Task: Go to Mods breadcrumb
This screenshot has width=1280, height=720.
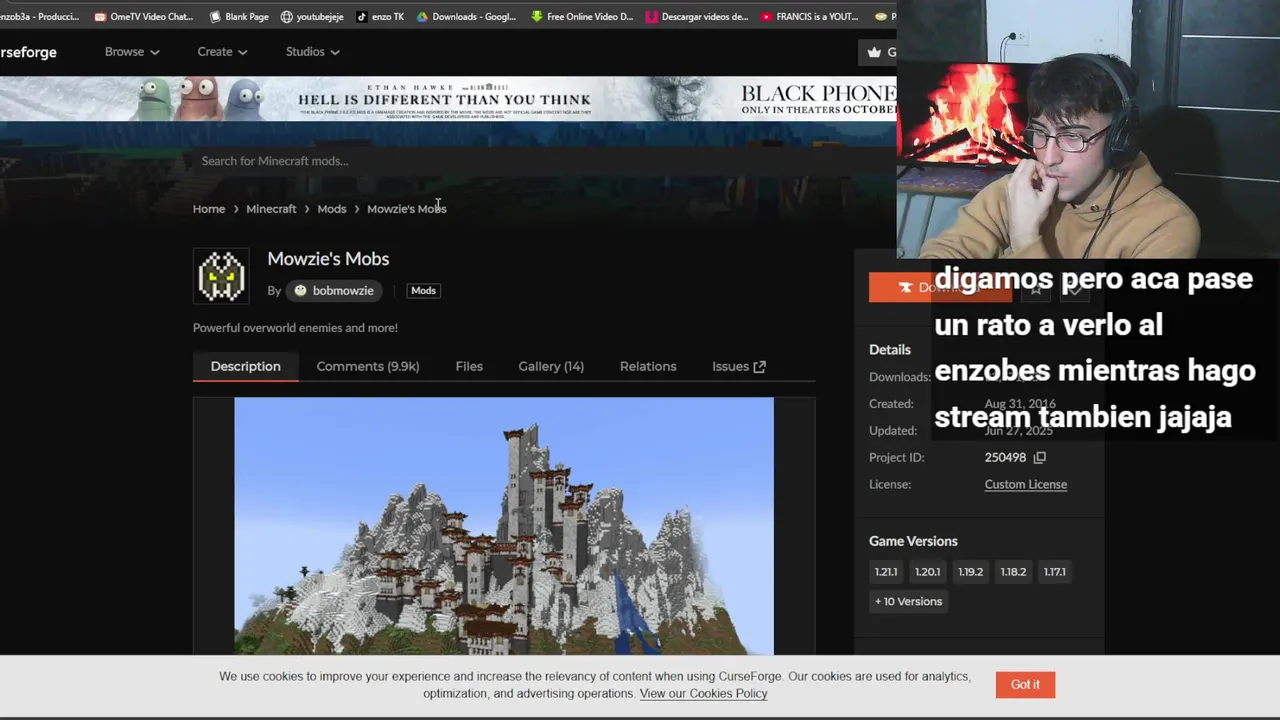Action: (332, 209)
